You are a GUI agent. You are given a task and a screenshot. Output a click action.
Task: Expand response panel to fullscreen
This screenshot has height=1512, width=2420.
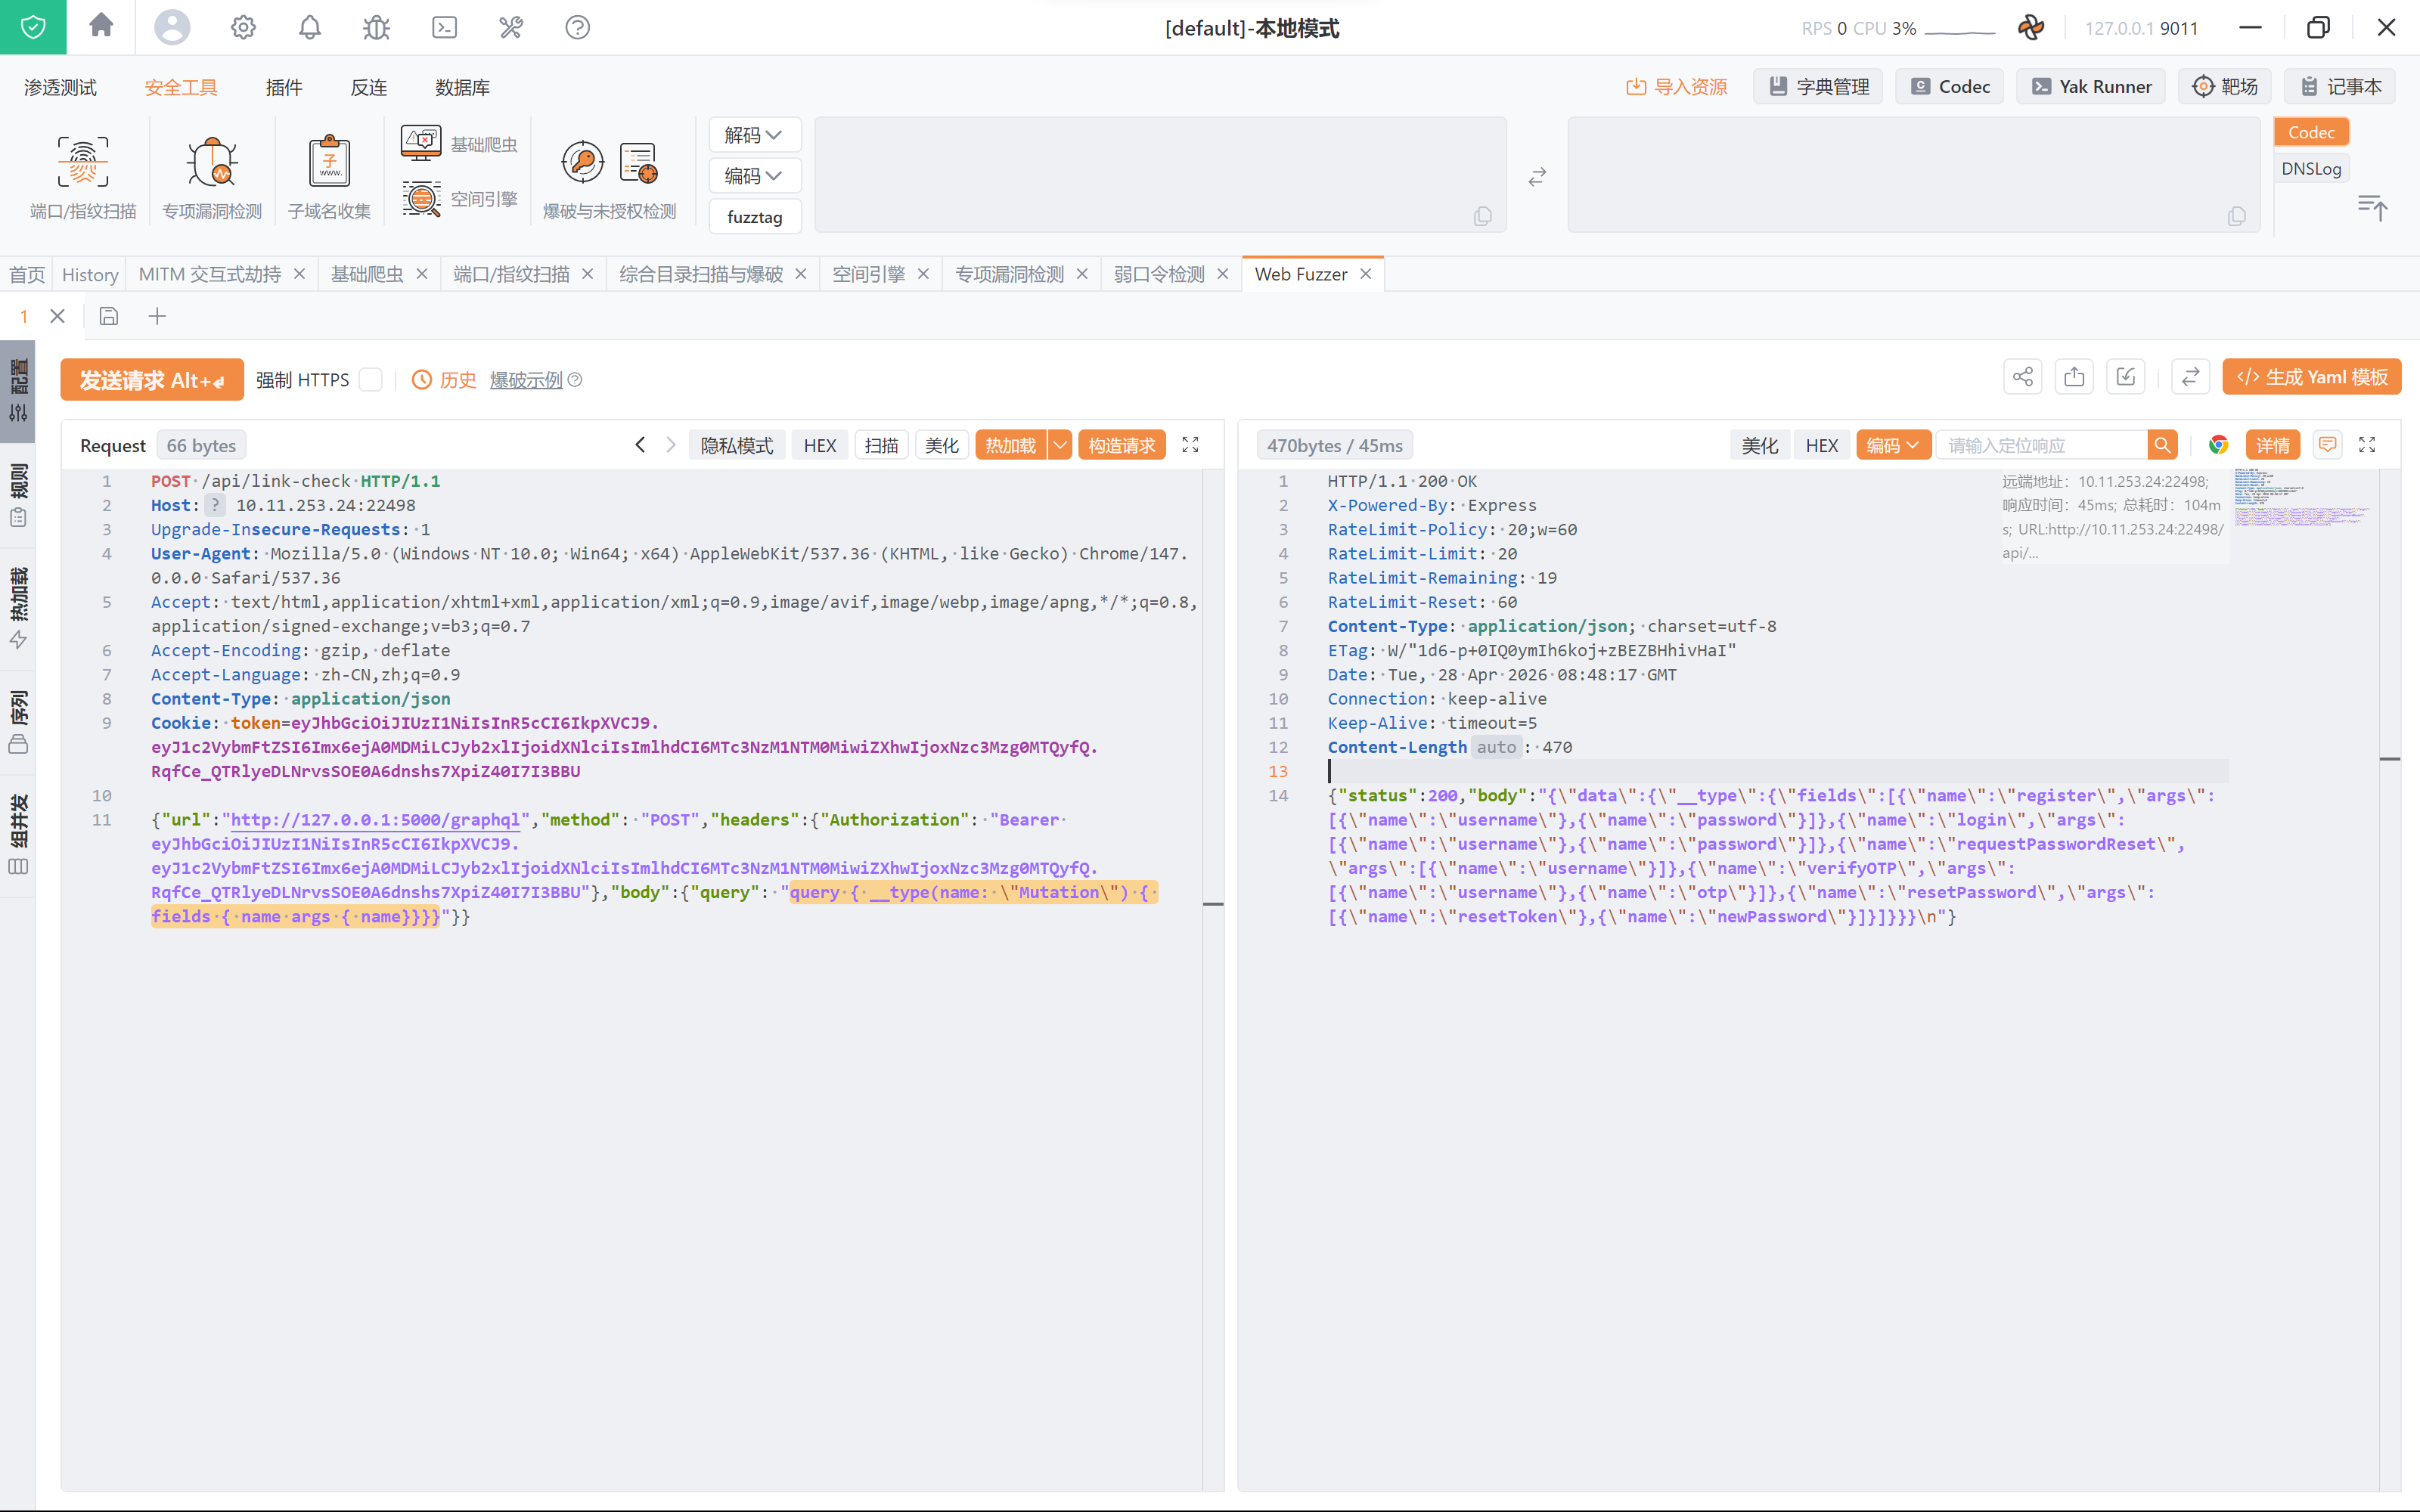(x=2367, y=445)
